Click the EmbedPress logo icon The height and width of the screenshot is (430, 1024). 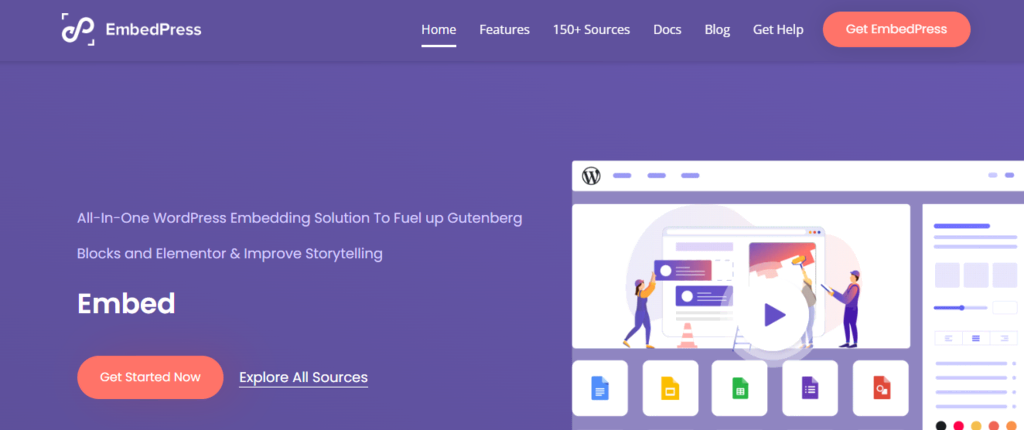(77, 30)
